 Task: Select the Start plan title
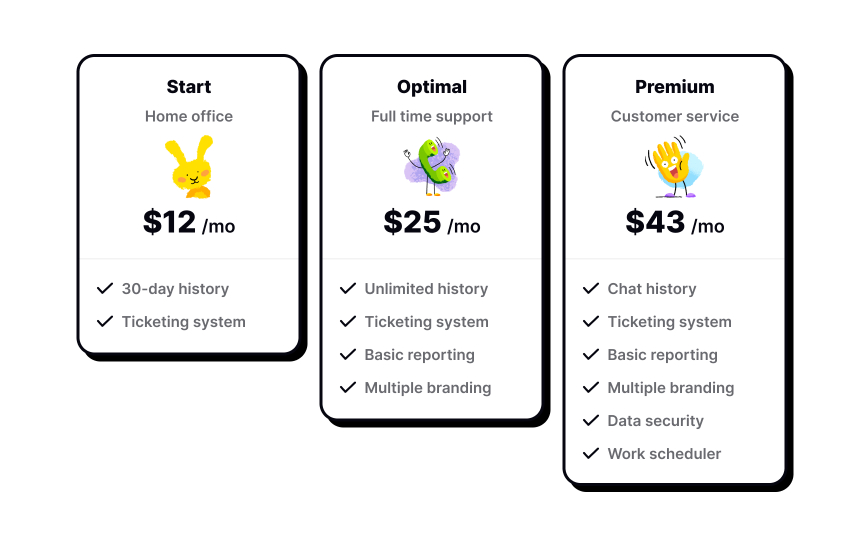[x=189, y=87]
